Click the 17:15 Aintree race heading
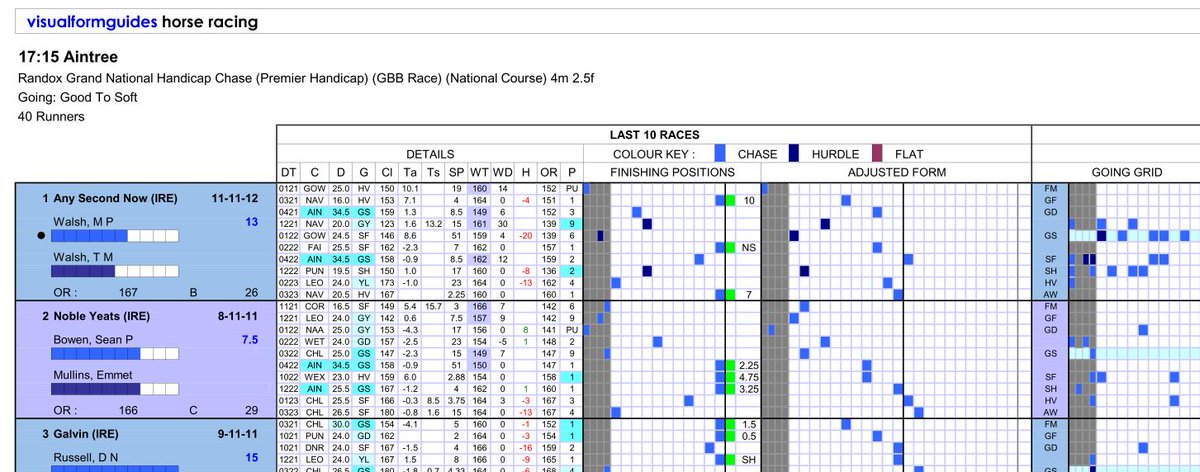The height and width of the screenshot is (472, 1200). tap(68, 57)
